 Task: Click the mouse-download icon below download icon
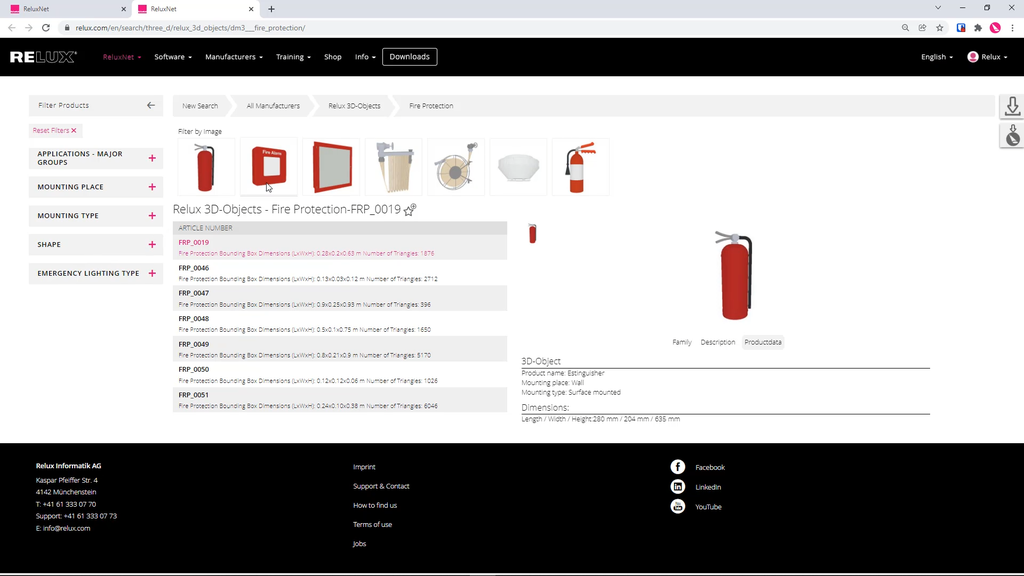tap(1012, 135)
